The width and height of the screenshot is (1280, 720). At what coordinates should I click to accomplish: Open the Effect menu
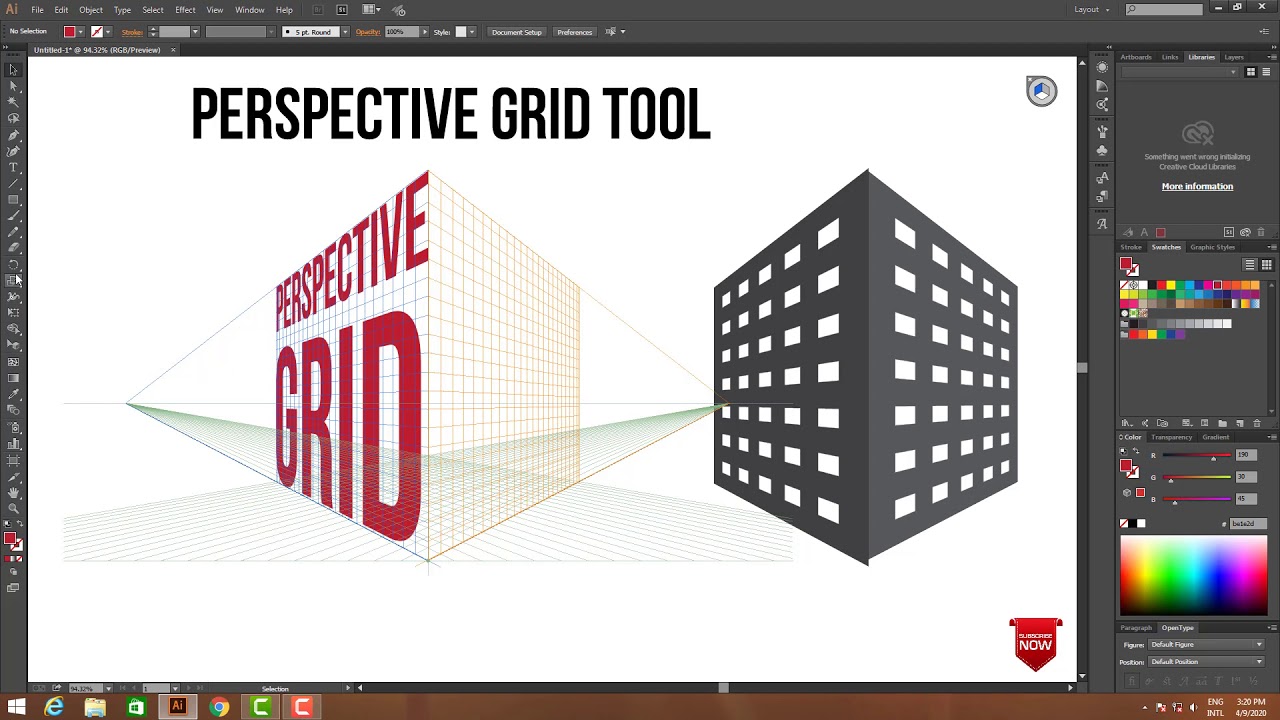(x=185, y=10)
